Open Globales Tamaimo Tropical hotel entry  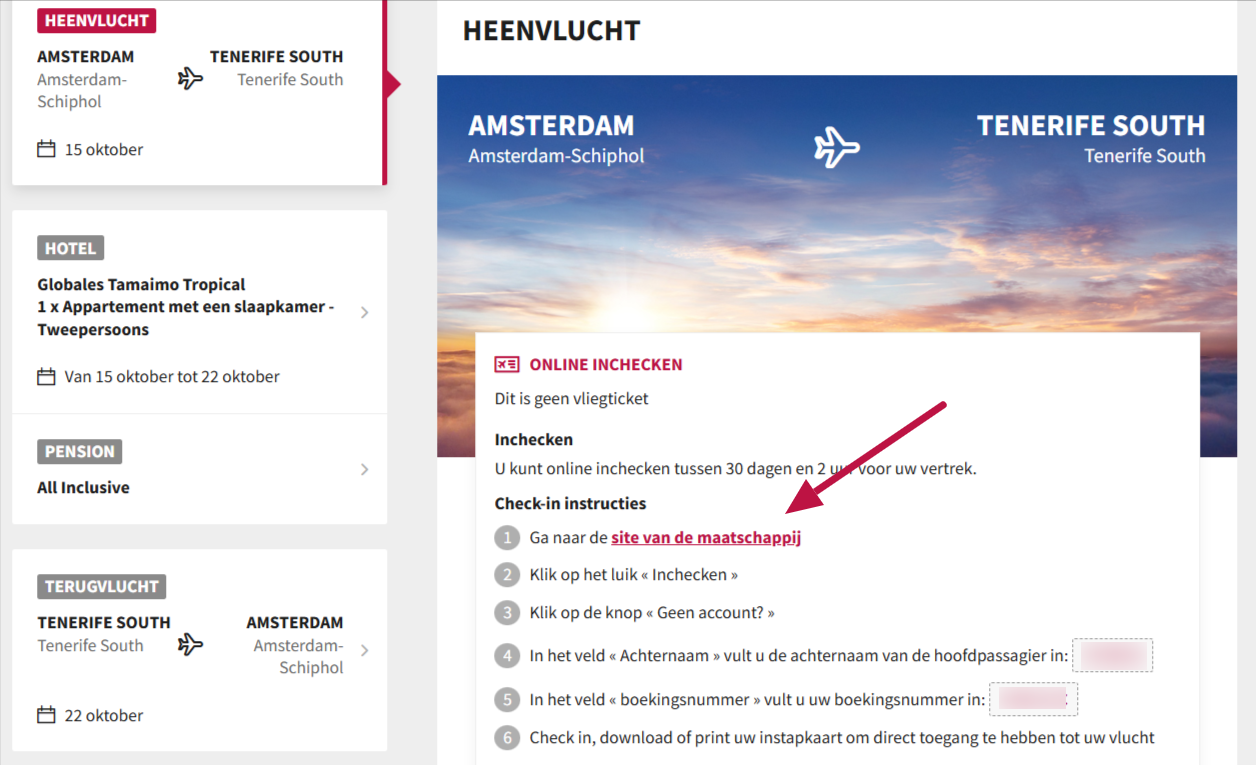click(141, 284)
